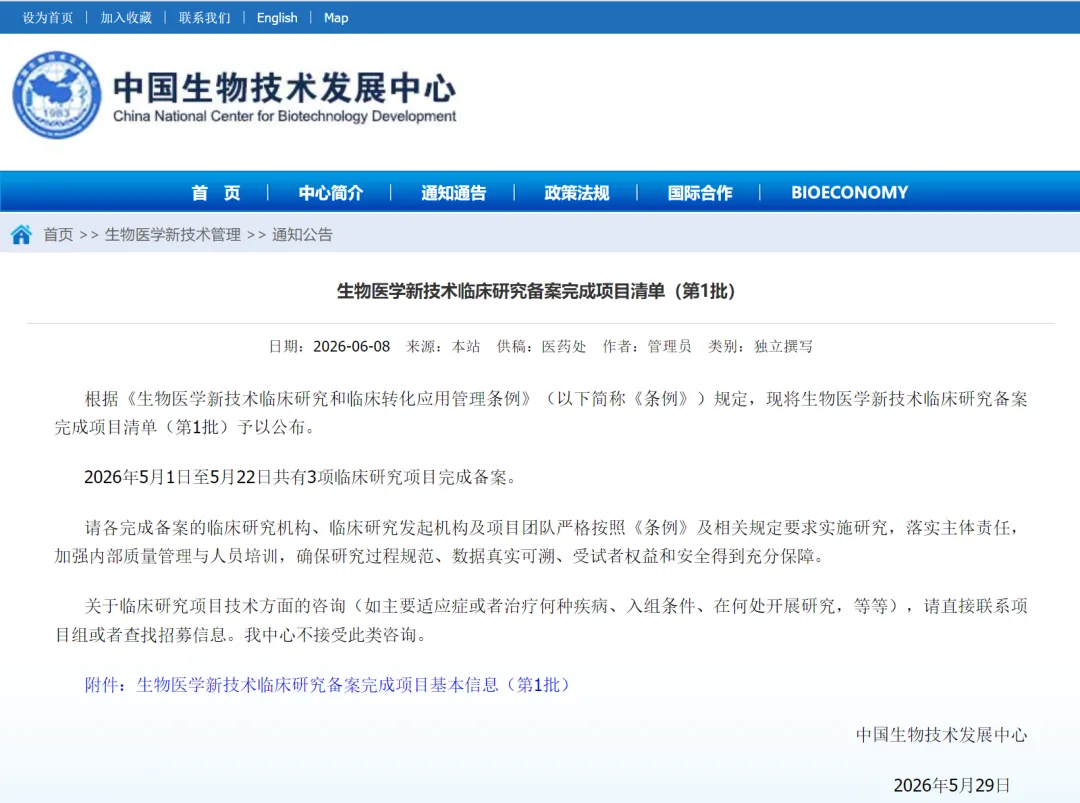Open the 联系我们 contact link

point(205,18)
